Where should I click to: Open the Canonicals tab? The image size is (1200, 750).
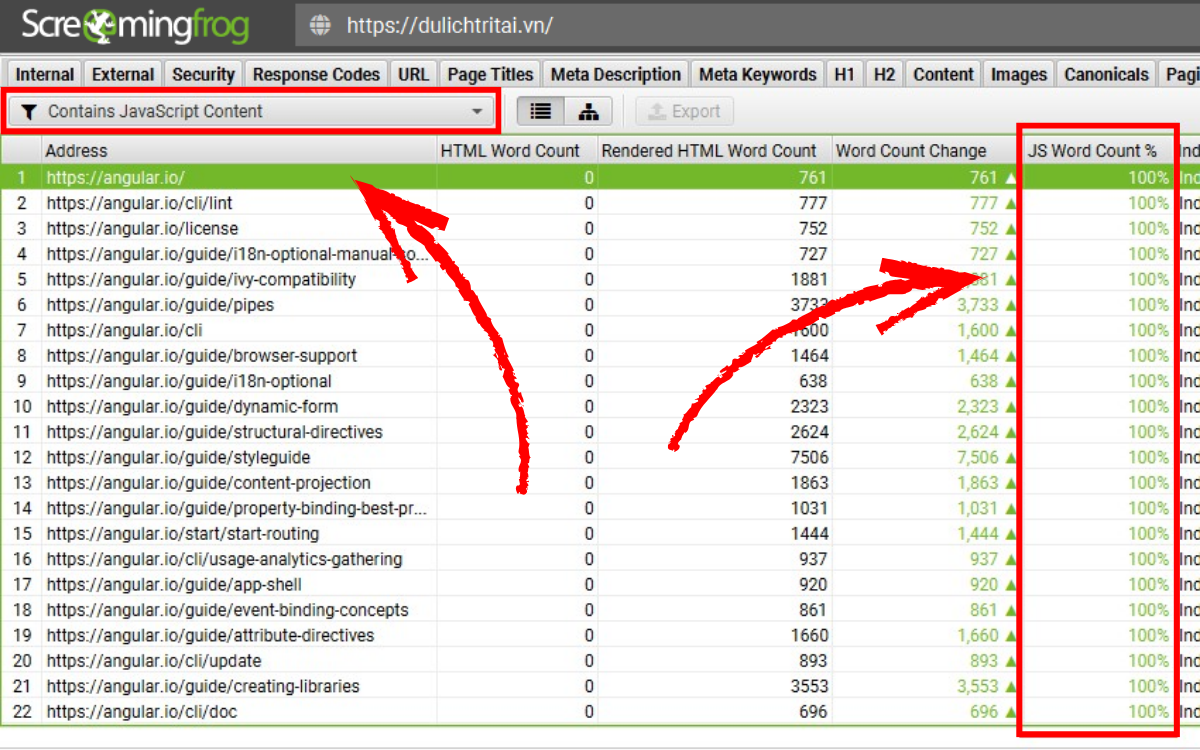click(1106, 74)
